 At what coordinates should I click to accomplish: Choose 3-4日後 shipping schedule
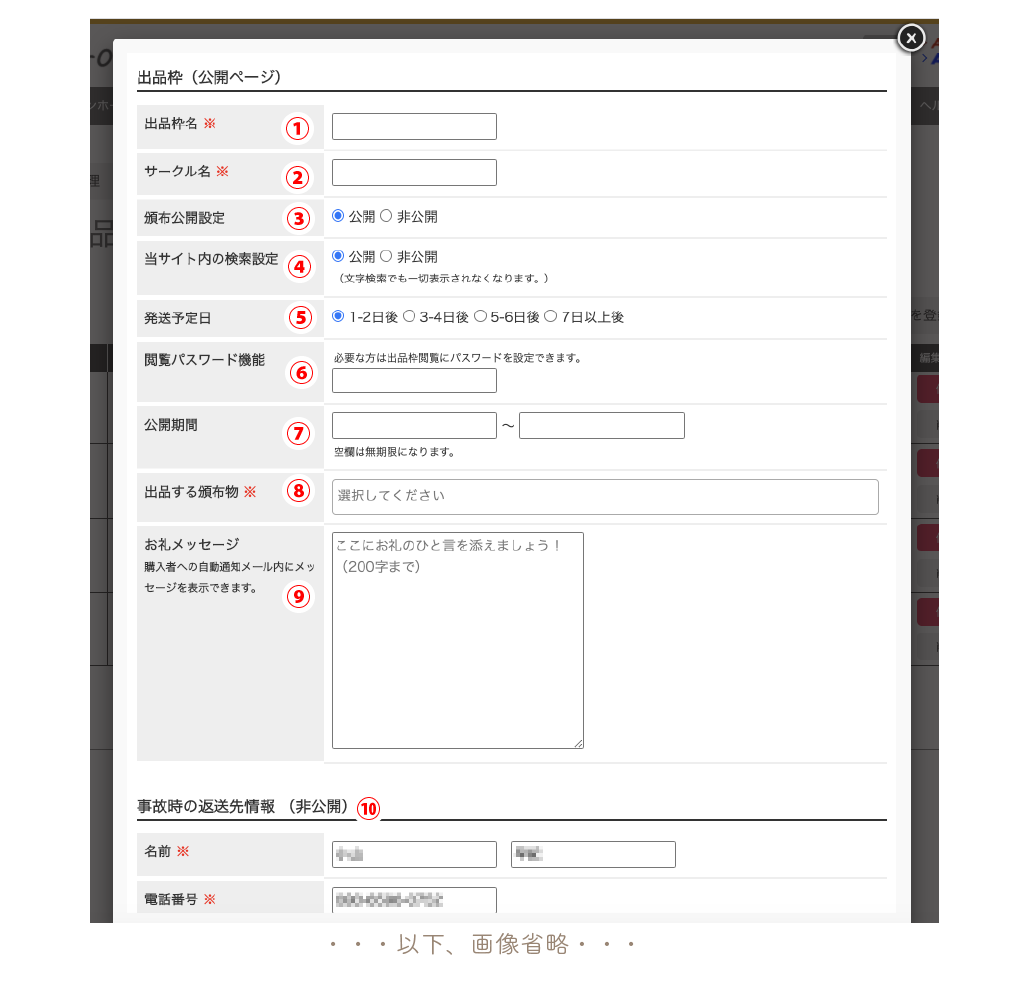pos(409,316)
